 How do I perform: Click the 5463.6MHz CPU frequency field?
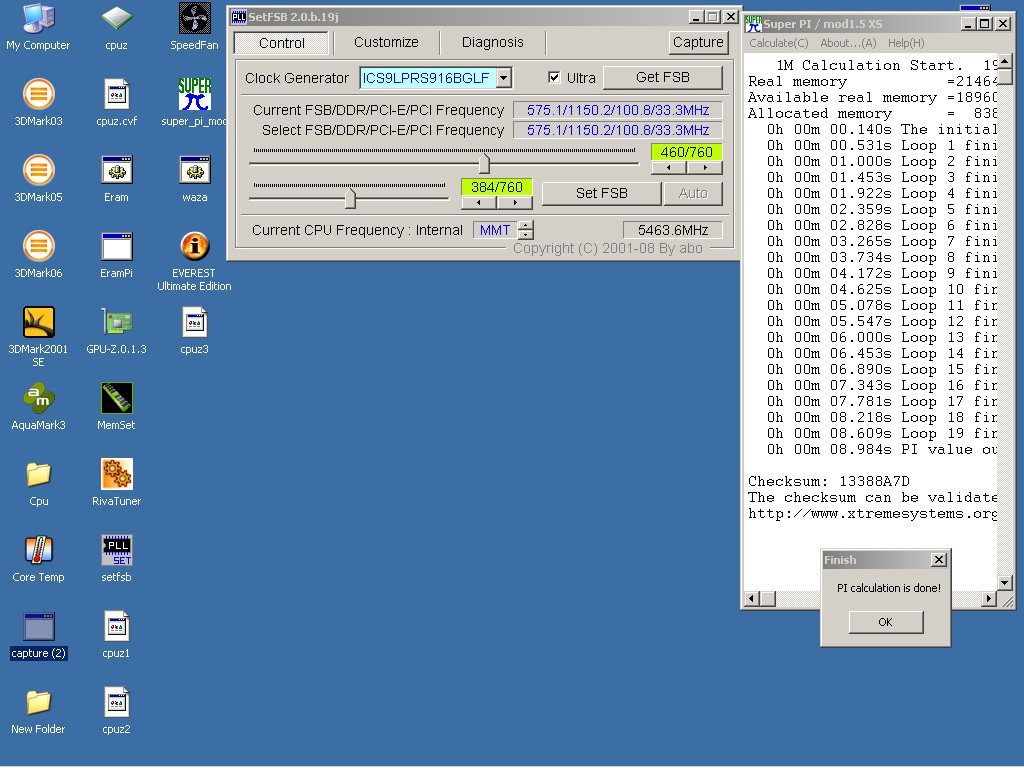(673, 230)
